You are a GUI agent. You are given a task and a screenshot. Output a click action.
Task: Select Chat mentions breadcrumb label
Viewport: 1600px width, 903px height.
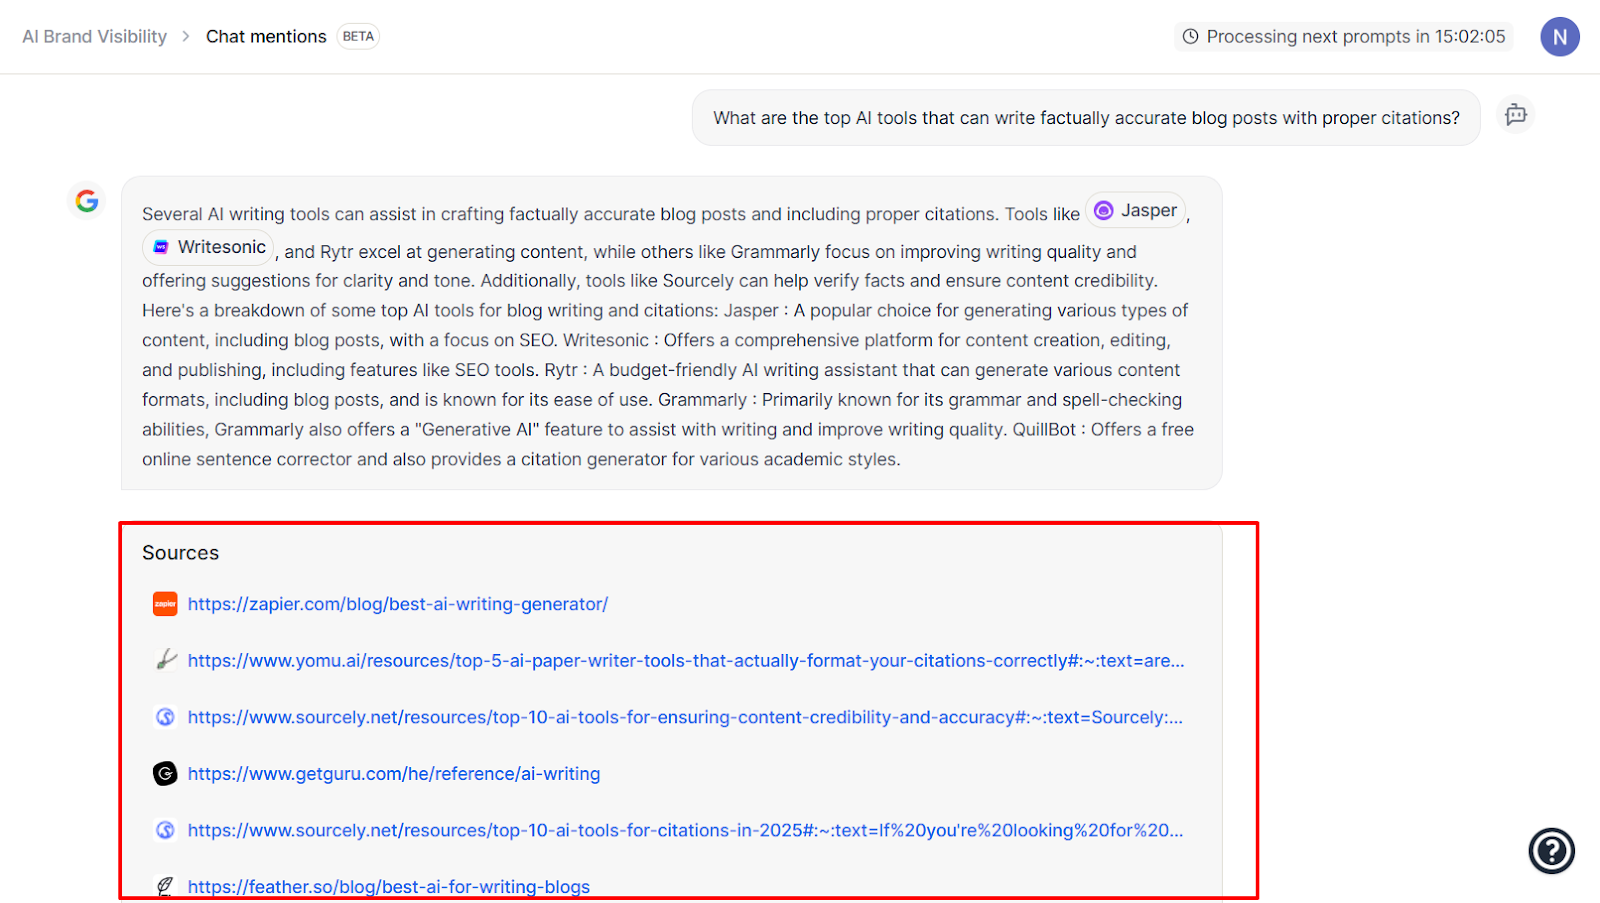pyautogui.click(x=266, y=37)
